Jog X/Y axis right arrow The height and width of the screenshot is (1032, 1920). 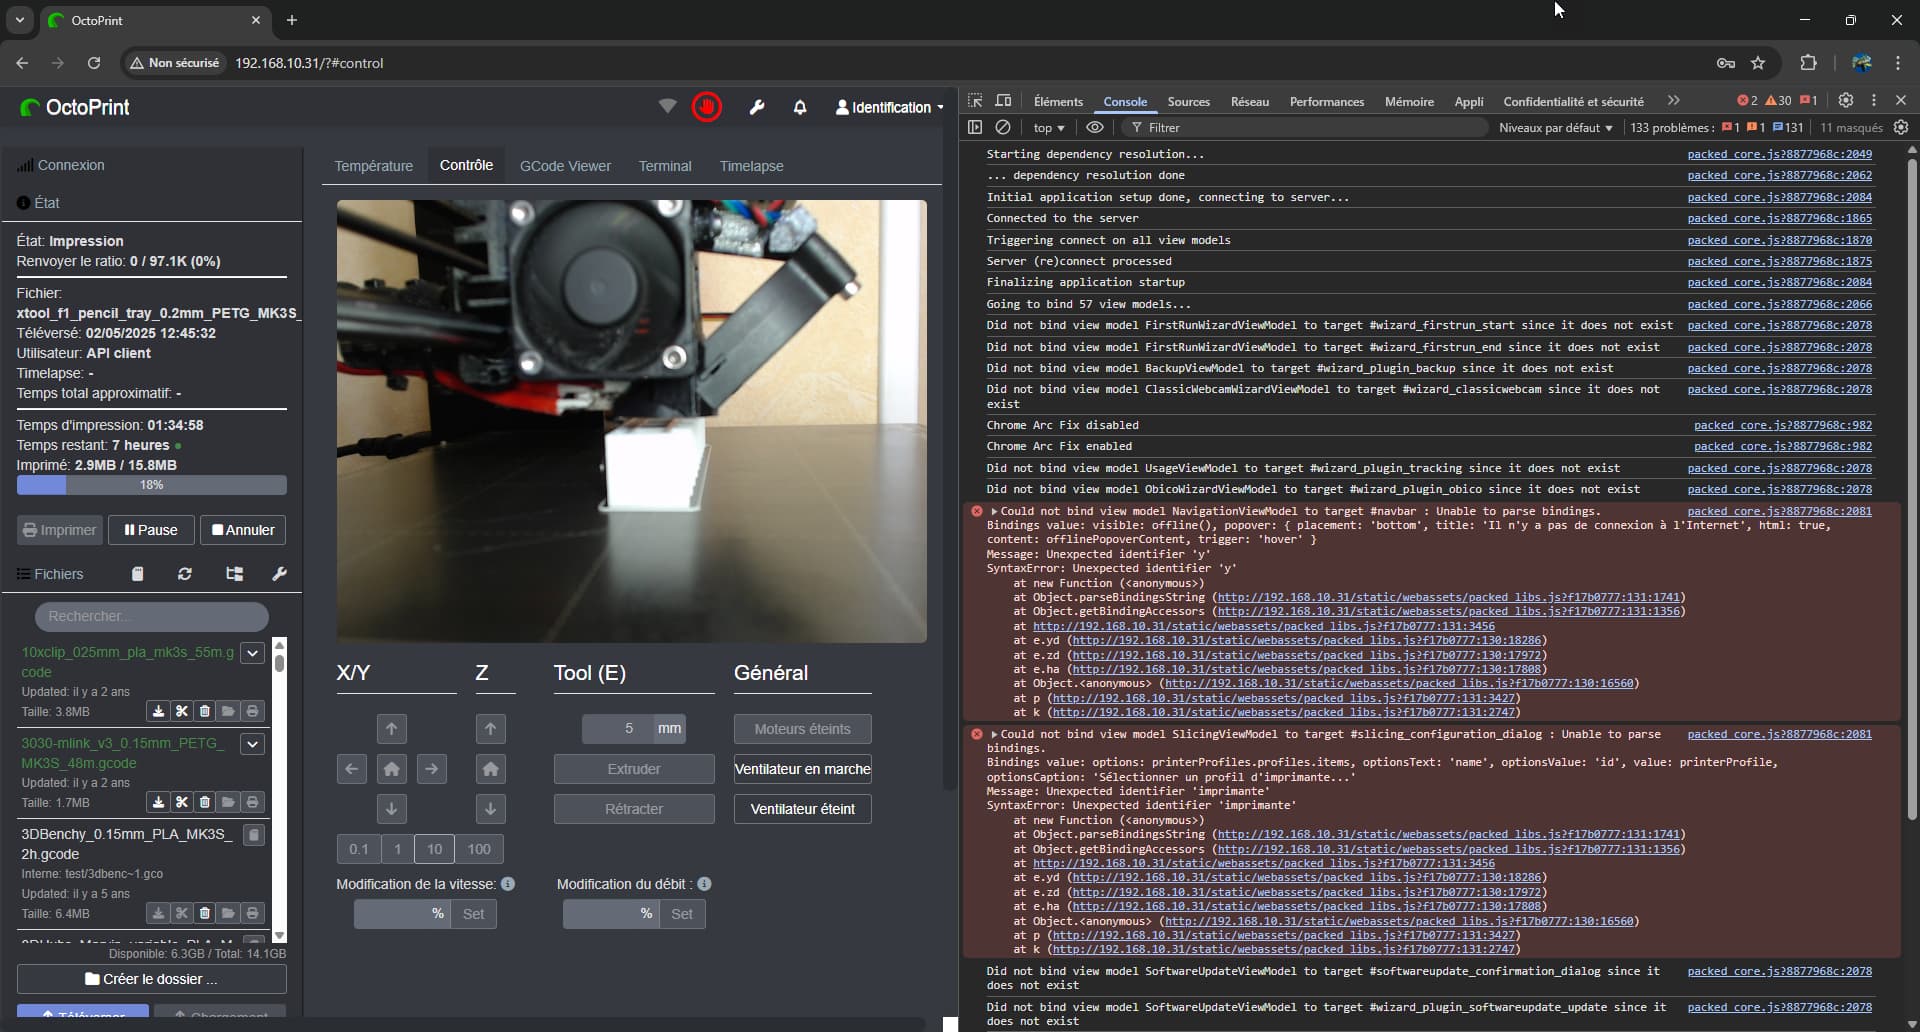(x=432, y=769)
